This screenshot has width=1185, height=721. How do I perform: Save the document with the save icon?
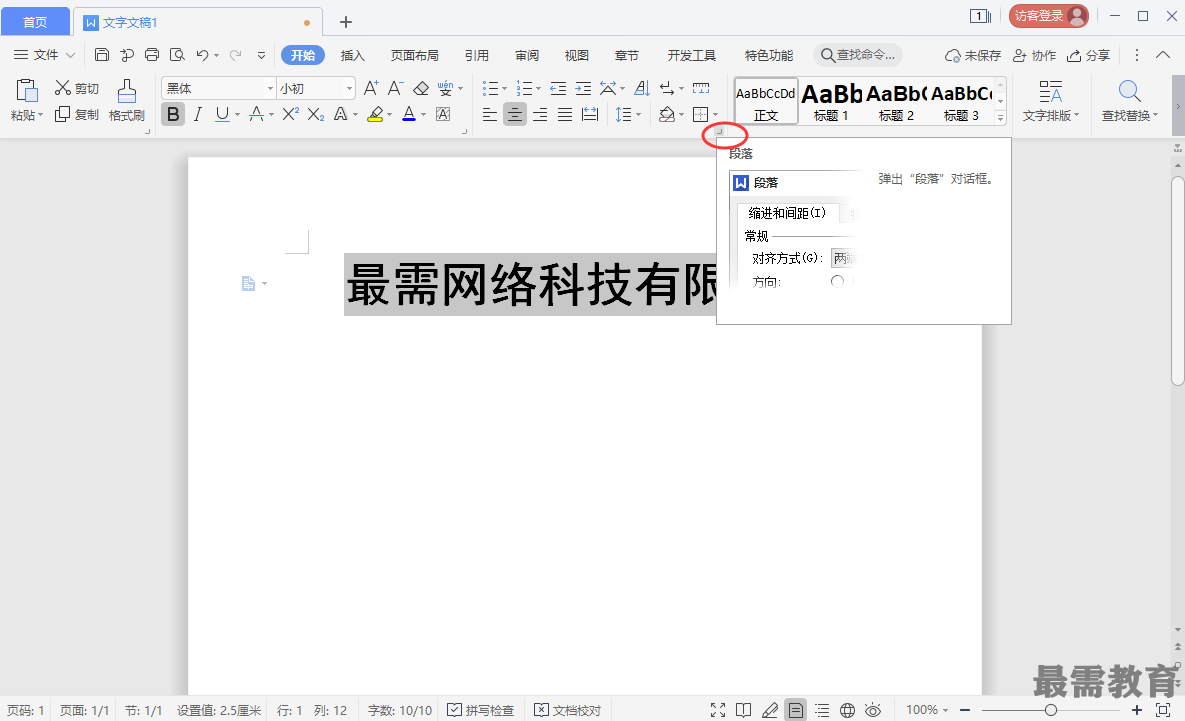point(102,54)
